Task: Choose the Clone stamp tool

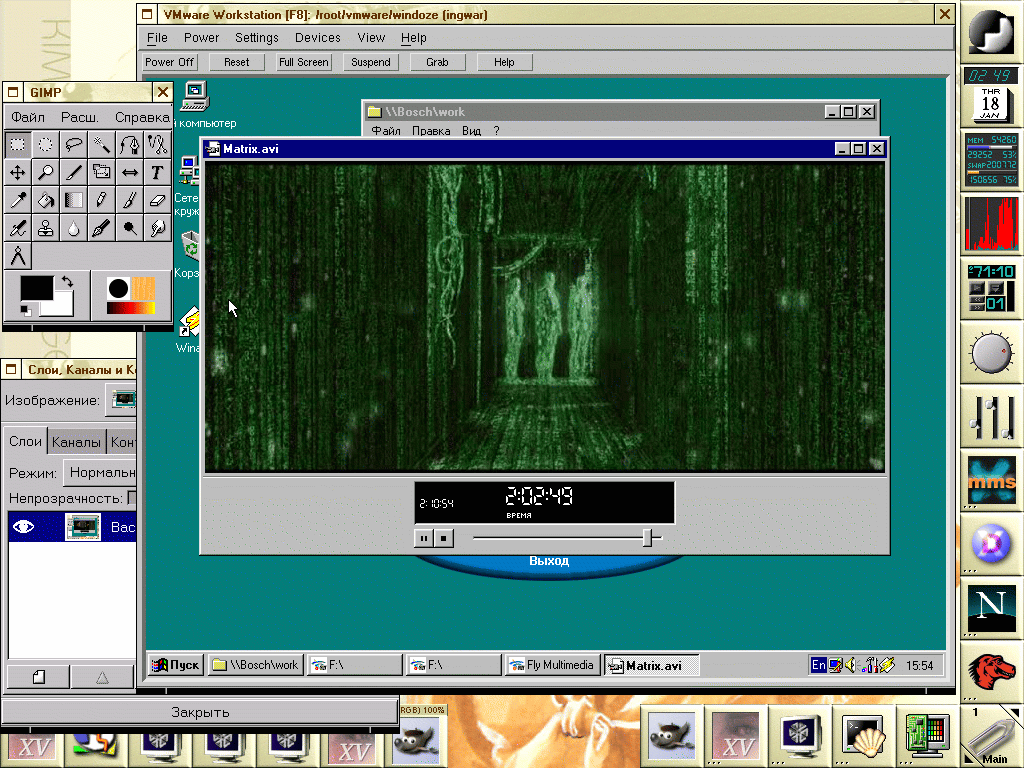Action: [46, 228]
